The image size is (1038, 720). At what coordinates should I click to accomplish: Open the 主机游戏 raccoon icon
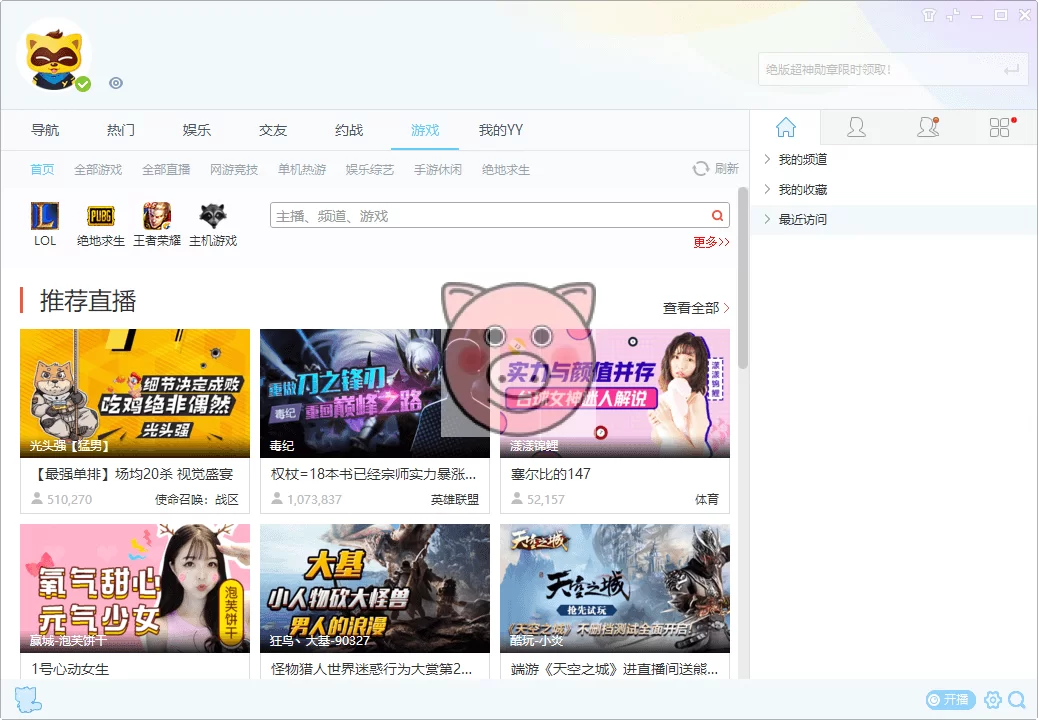[212, 216]
